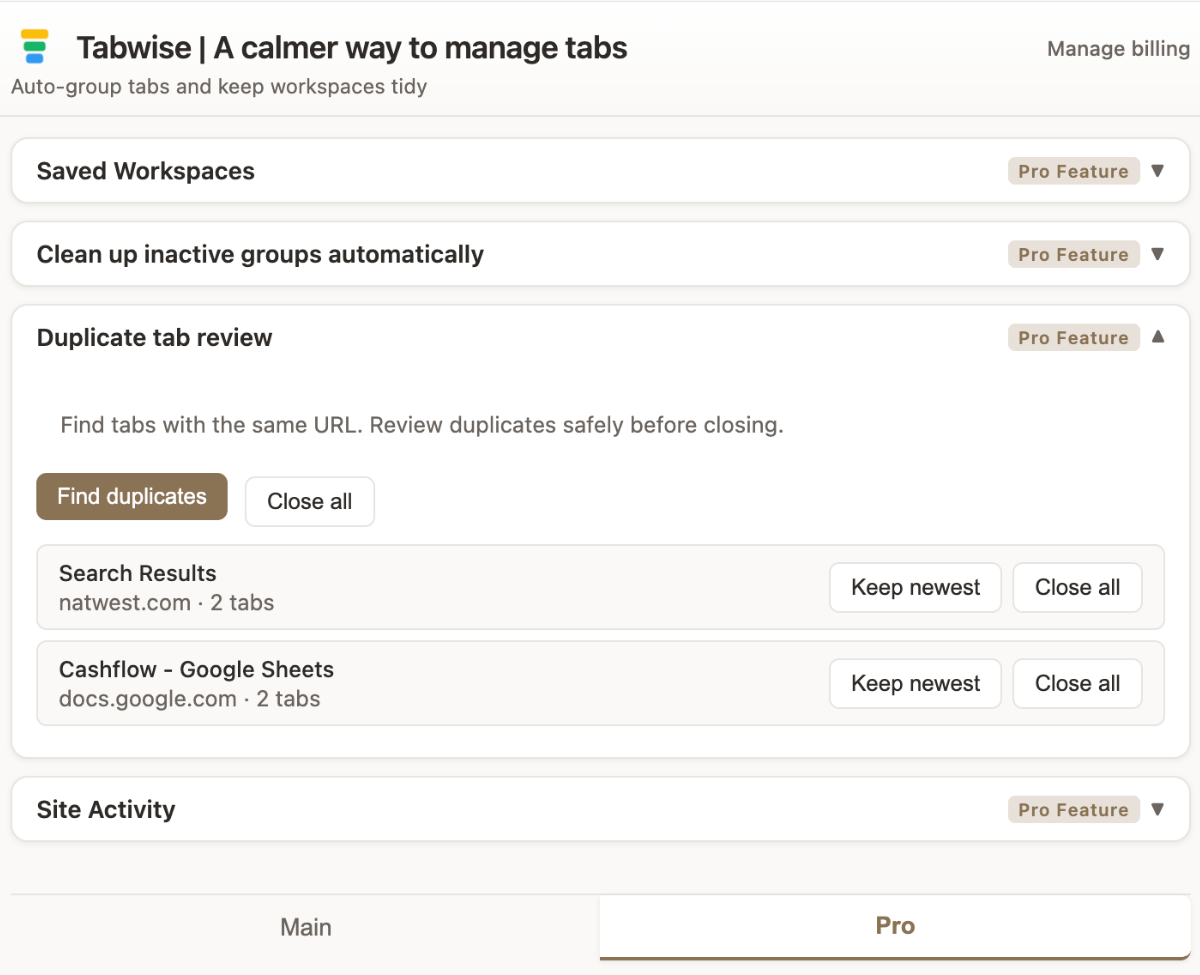This screenshot has height=975, width=1200.
Task: Keep newest tab for natwest.com Search Results
Action: pos(915,588)
